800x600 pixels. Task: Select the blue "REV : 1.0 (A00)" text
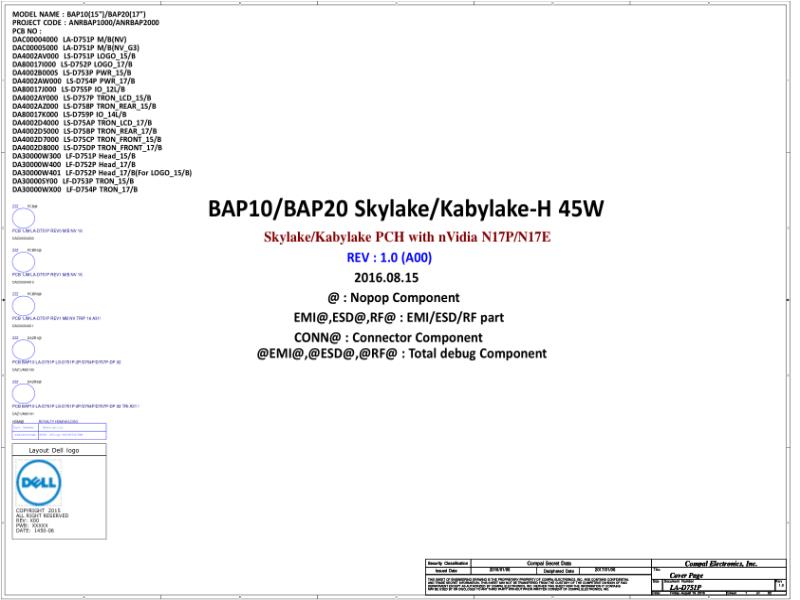pos(389,258)
